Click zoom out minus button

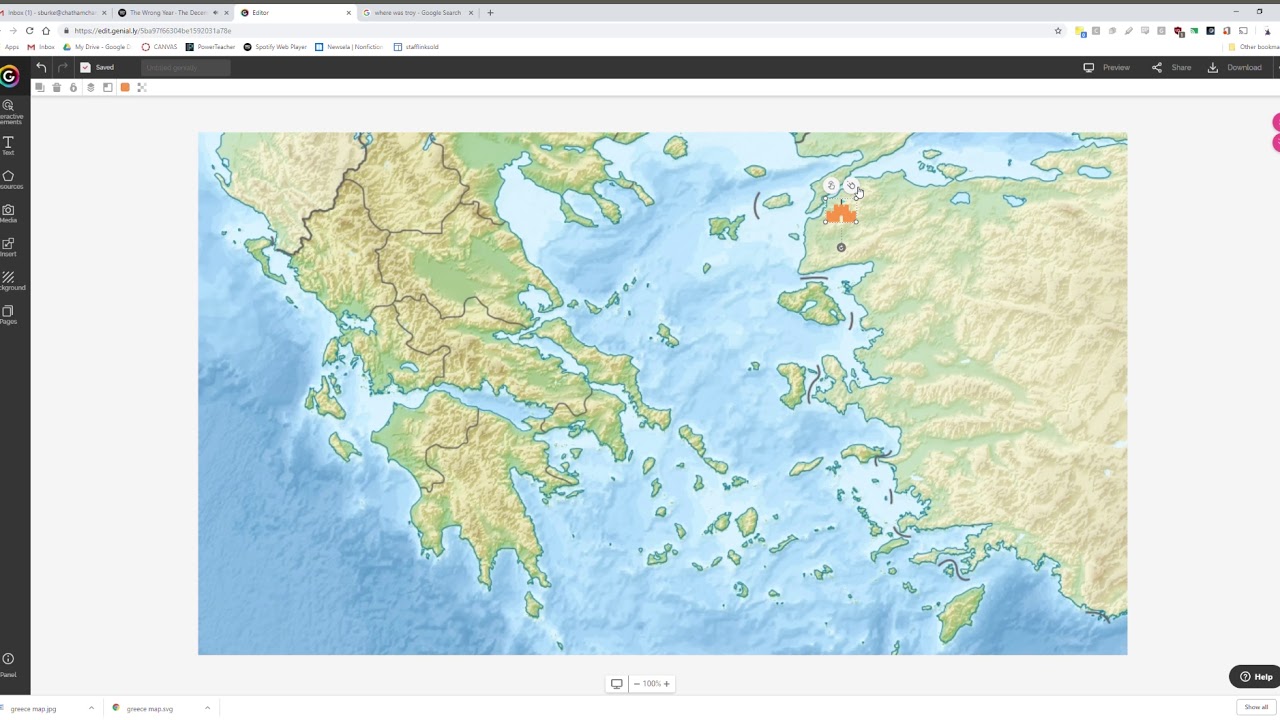pos(636,684)
